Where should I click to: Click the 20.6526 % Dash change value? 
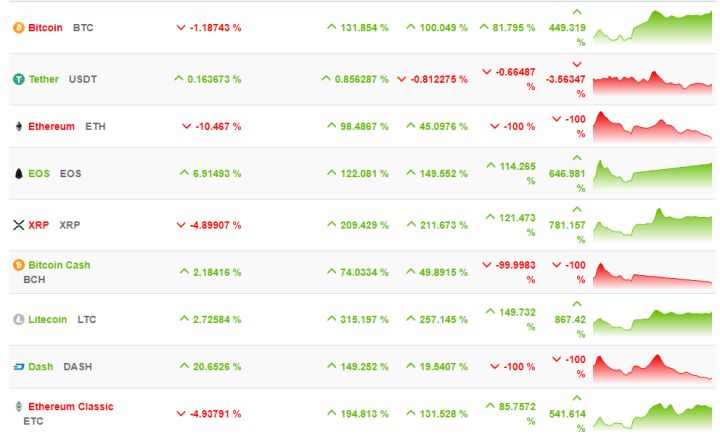(x=213, y=367)
